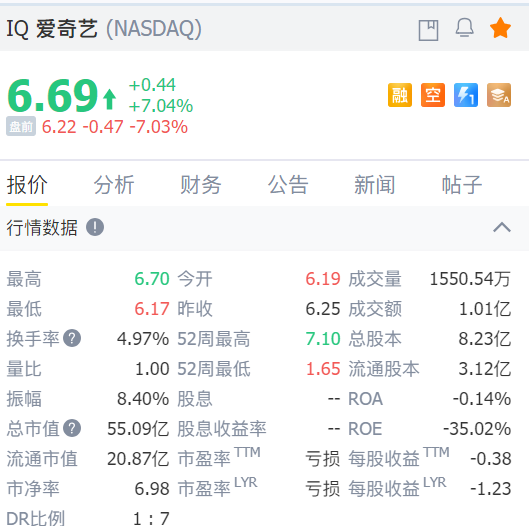This screenshot has height=526, width=529.
Task: Click the 今开 value 6.19
Action: [323, 279]
